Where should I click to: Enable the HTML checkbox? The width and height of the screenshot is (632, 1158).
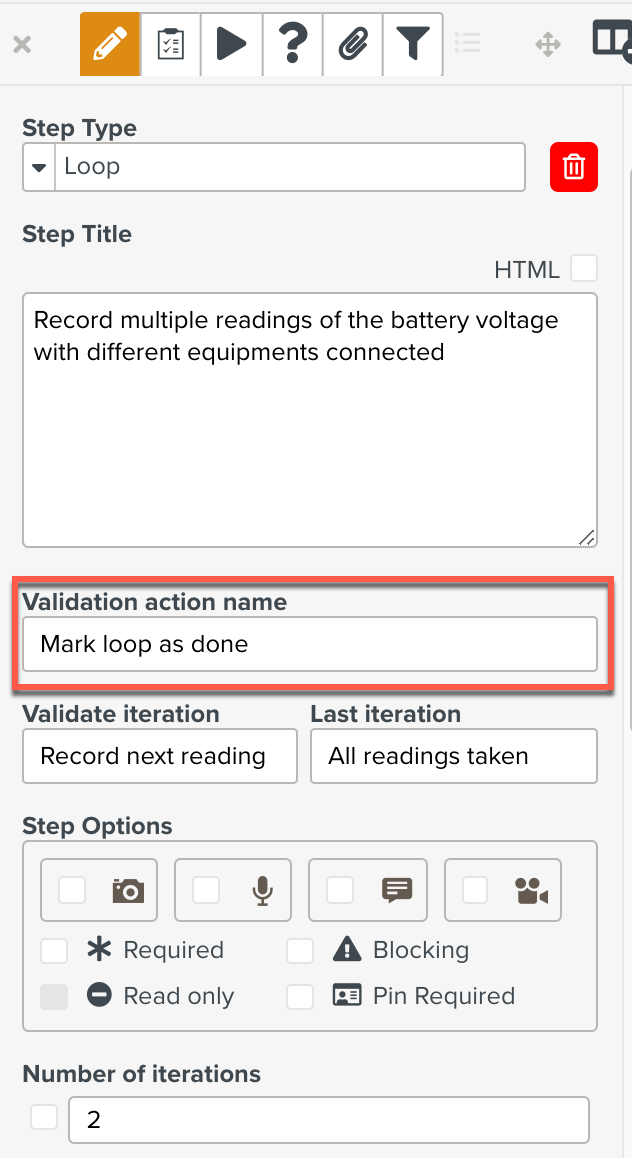584,269
